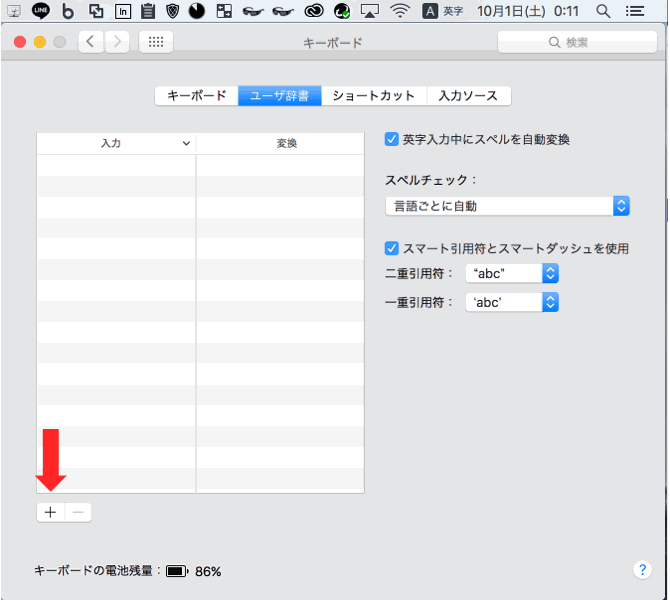Click the first sunglasses menu bar icon
This screenshot has width=670, height=600.
click(253, 12)
